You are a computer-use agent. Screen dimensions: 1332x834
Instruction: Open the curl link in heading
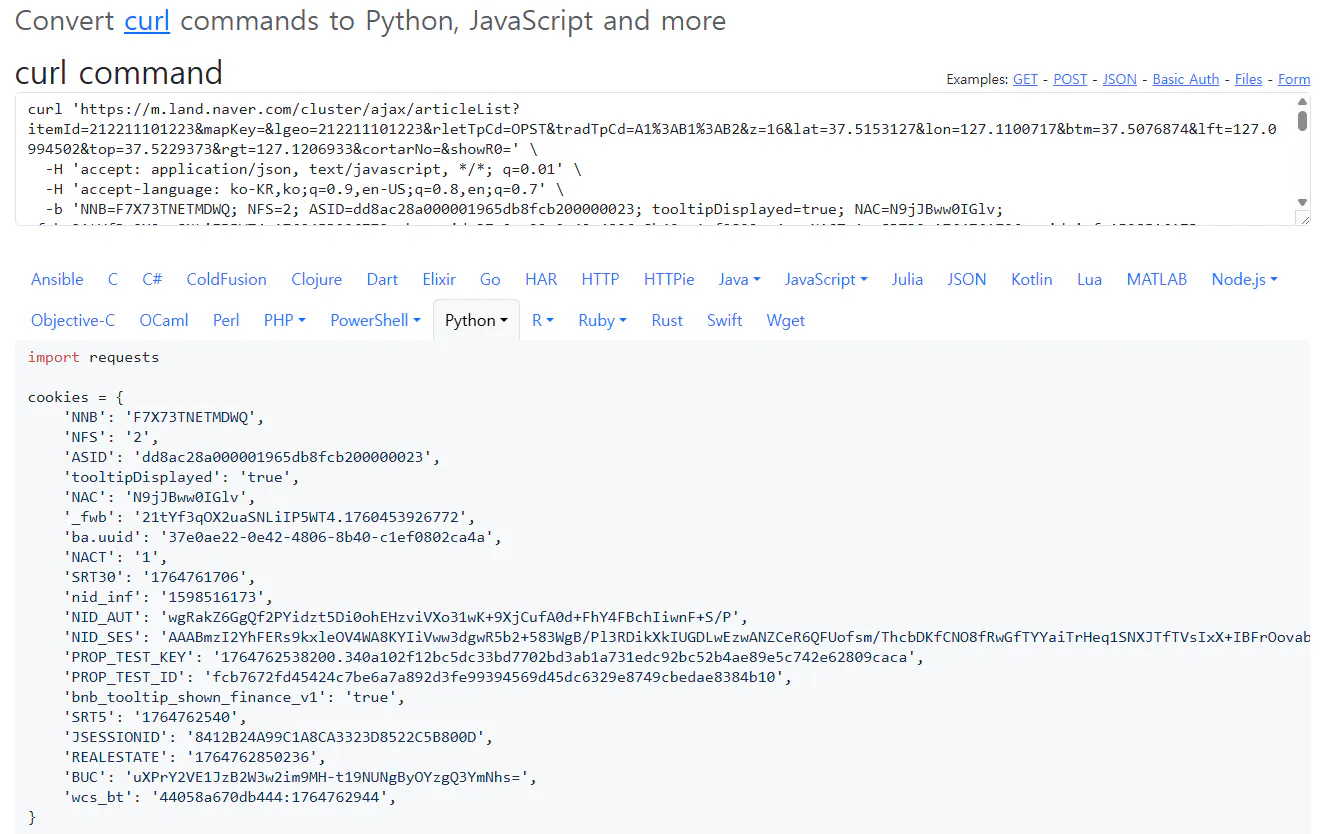click(147, 20)
